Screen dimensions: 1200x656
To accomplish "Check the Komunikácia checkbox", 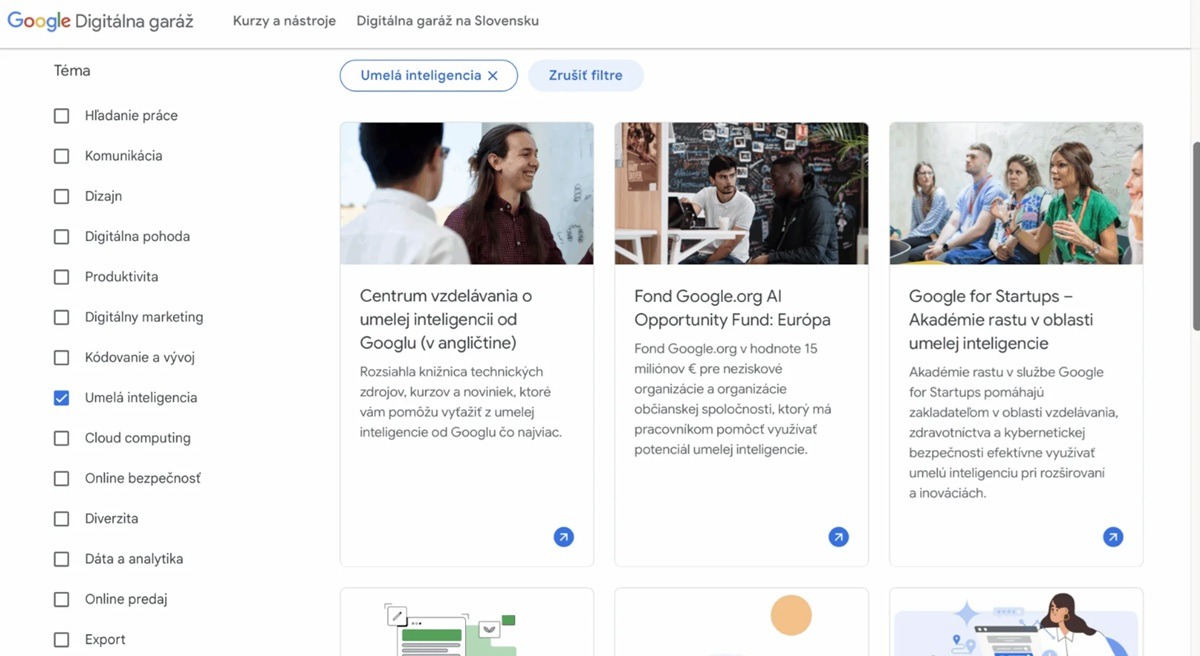I will coord(62,156).
